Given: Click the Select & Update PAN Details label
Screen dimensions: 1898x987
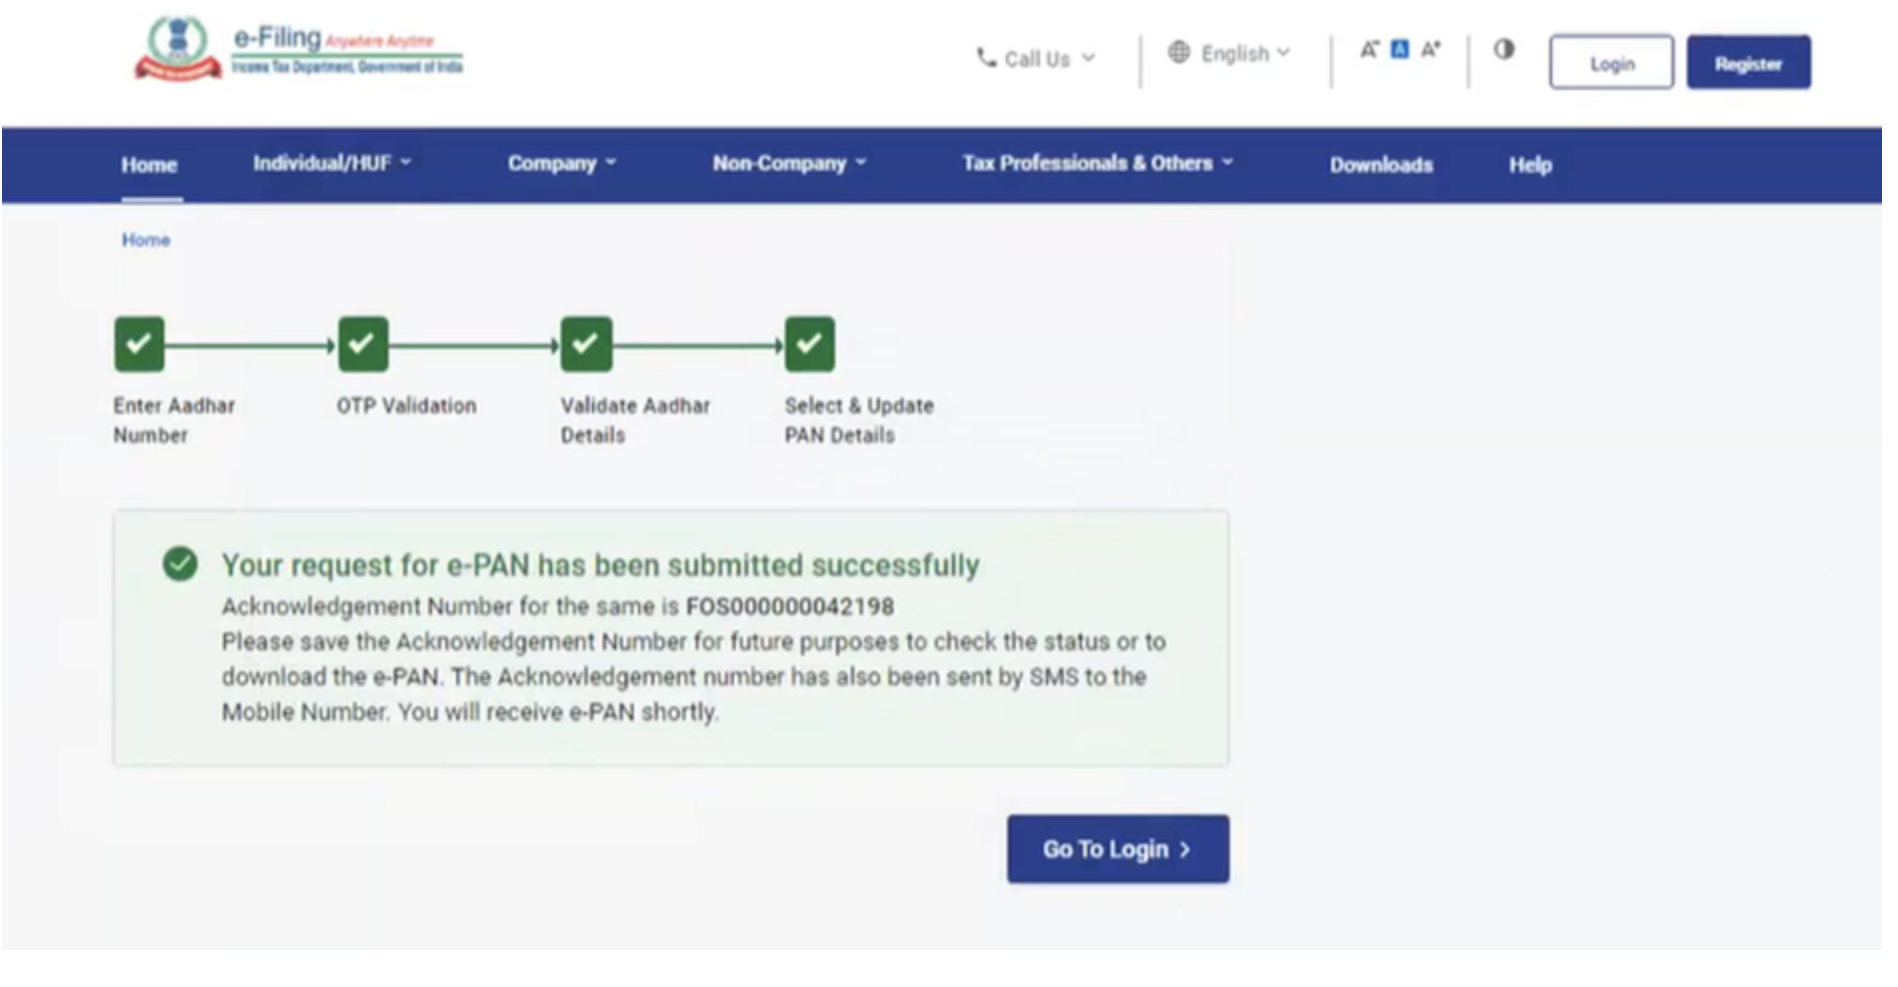Looking at the screenshot, I should click(x=859, y=420).
